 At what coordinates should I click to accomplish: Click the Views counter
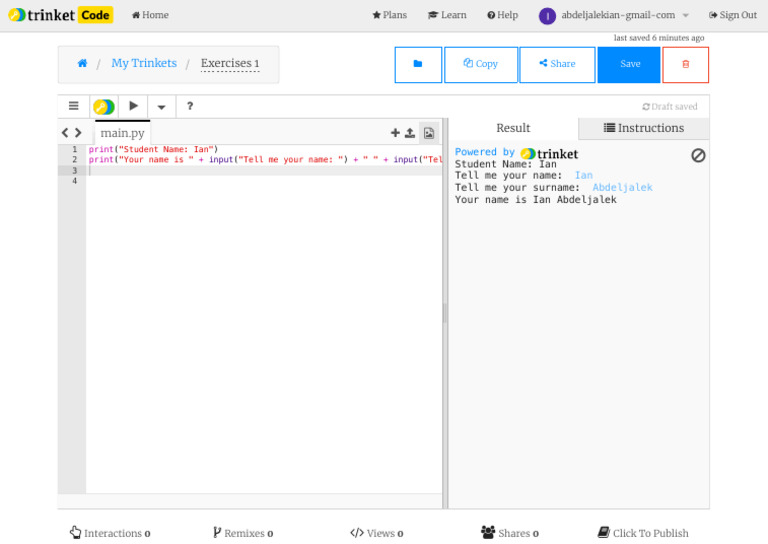pyautogui.click(x=377, y=533)
